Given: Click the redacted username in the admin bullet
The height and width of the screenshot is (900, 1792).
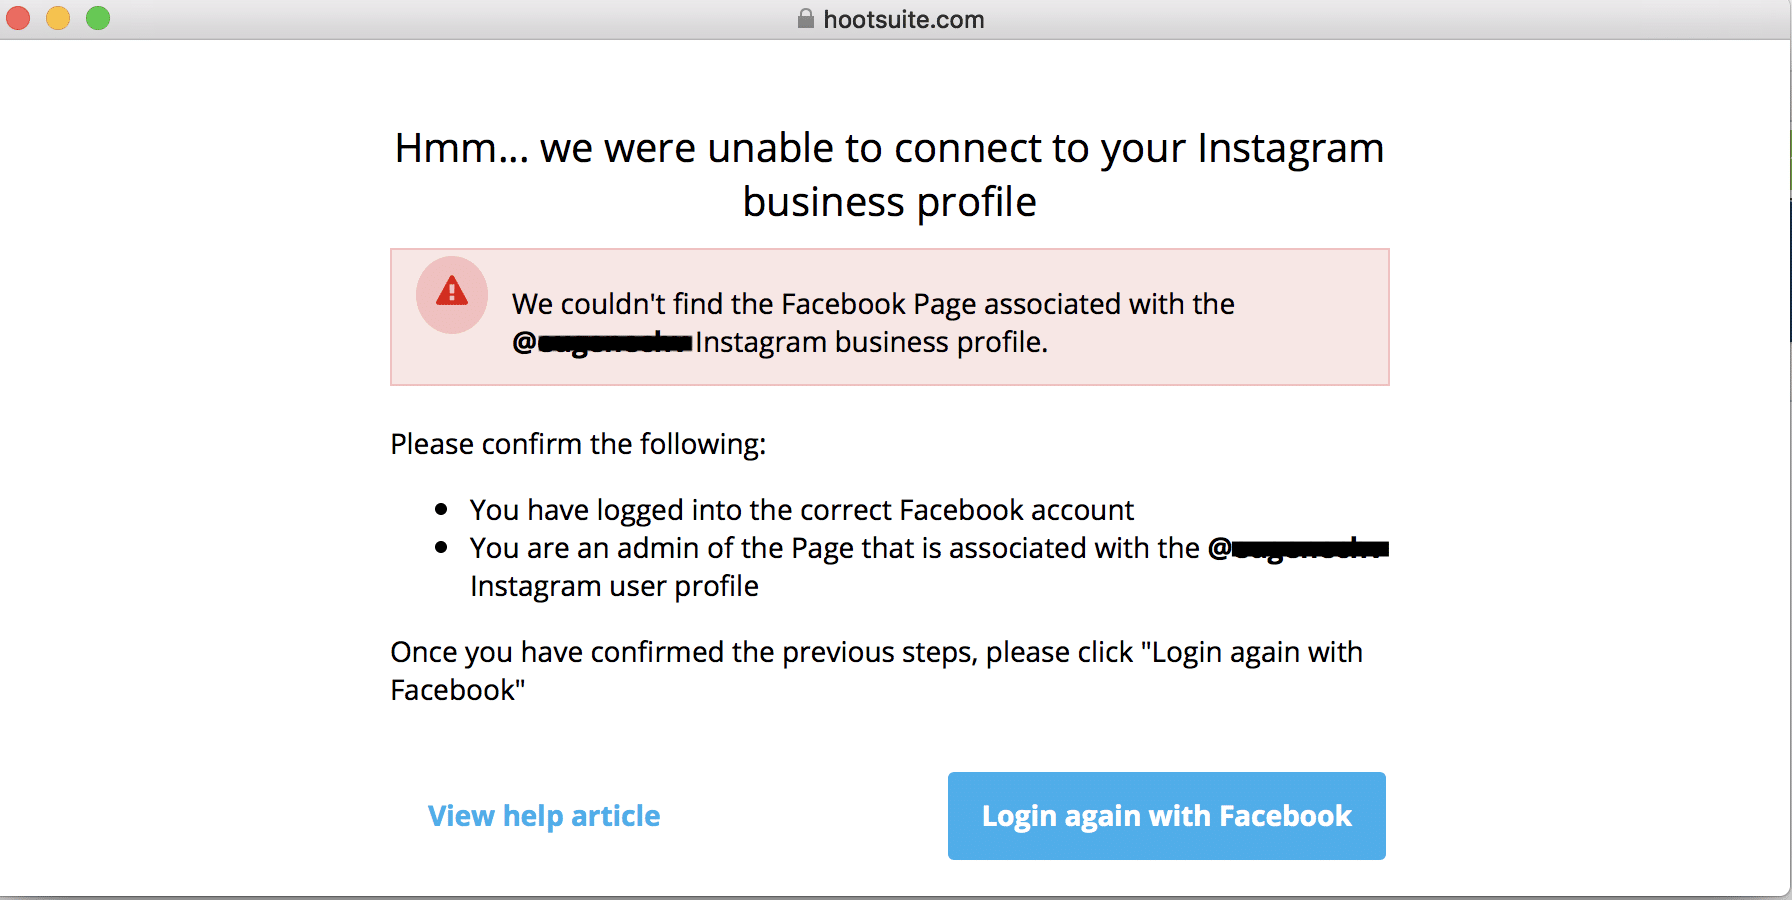Looking at the screenshot, I should (1299, 549).
